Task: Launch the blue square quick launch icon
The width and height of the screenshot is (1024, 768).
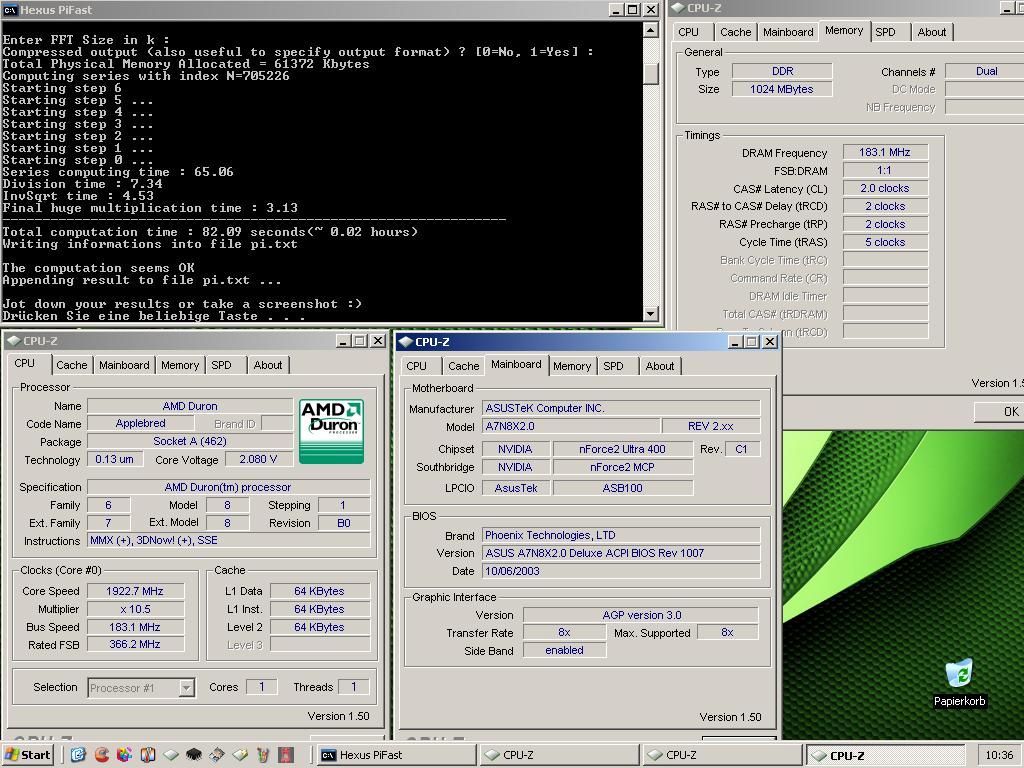Action: tap(78, 755)
